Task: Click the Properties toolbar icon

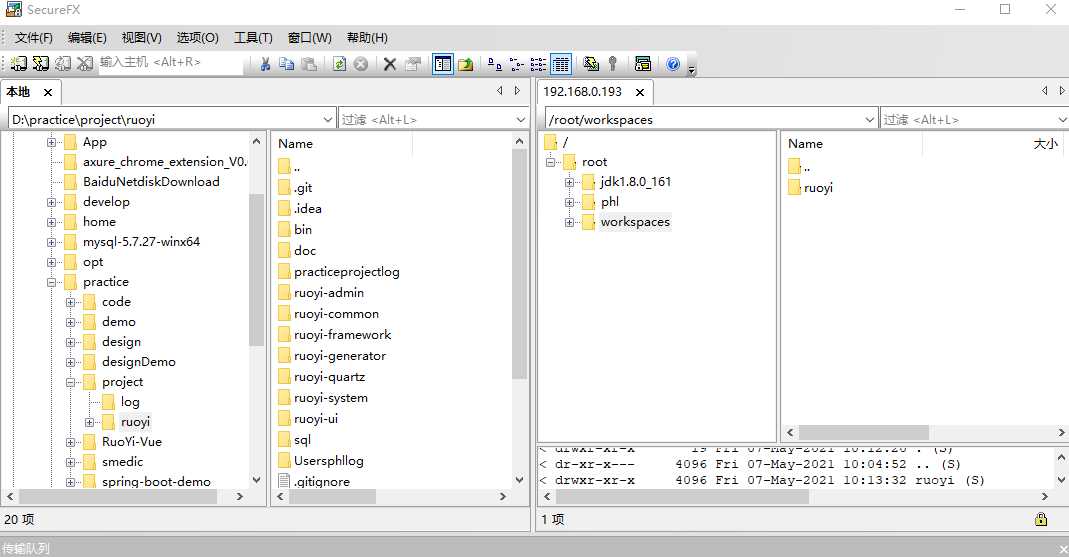Action: 412,64
